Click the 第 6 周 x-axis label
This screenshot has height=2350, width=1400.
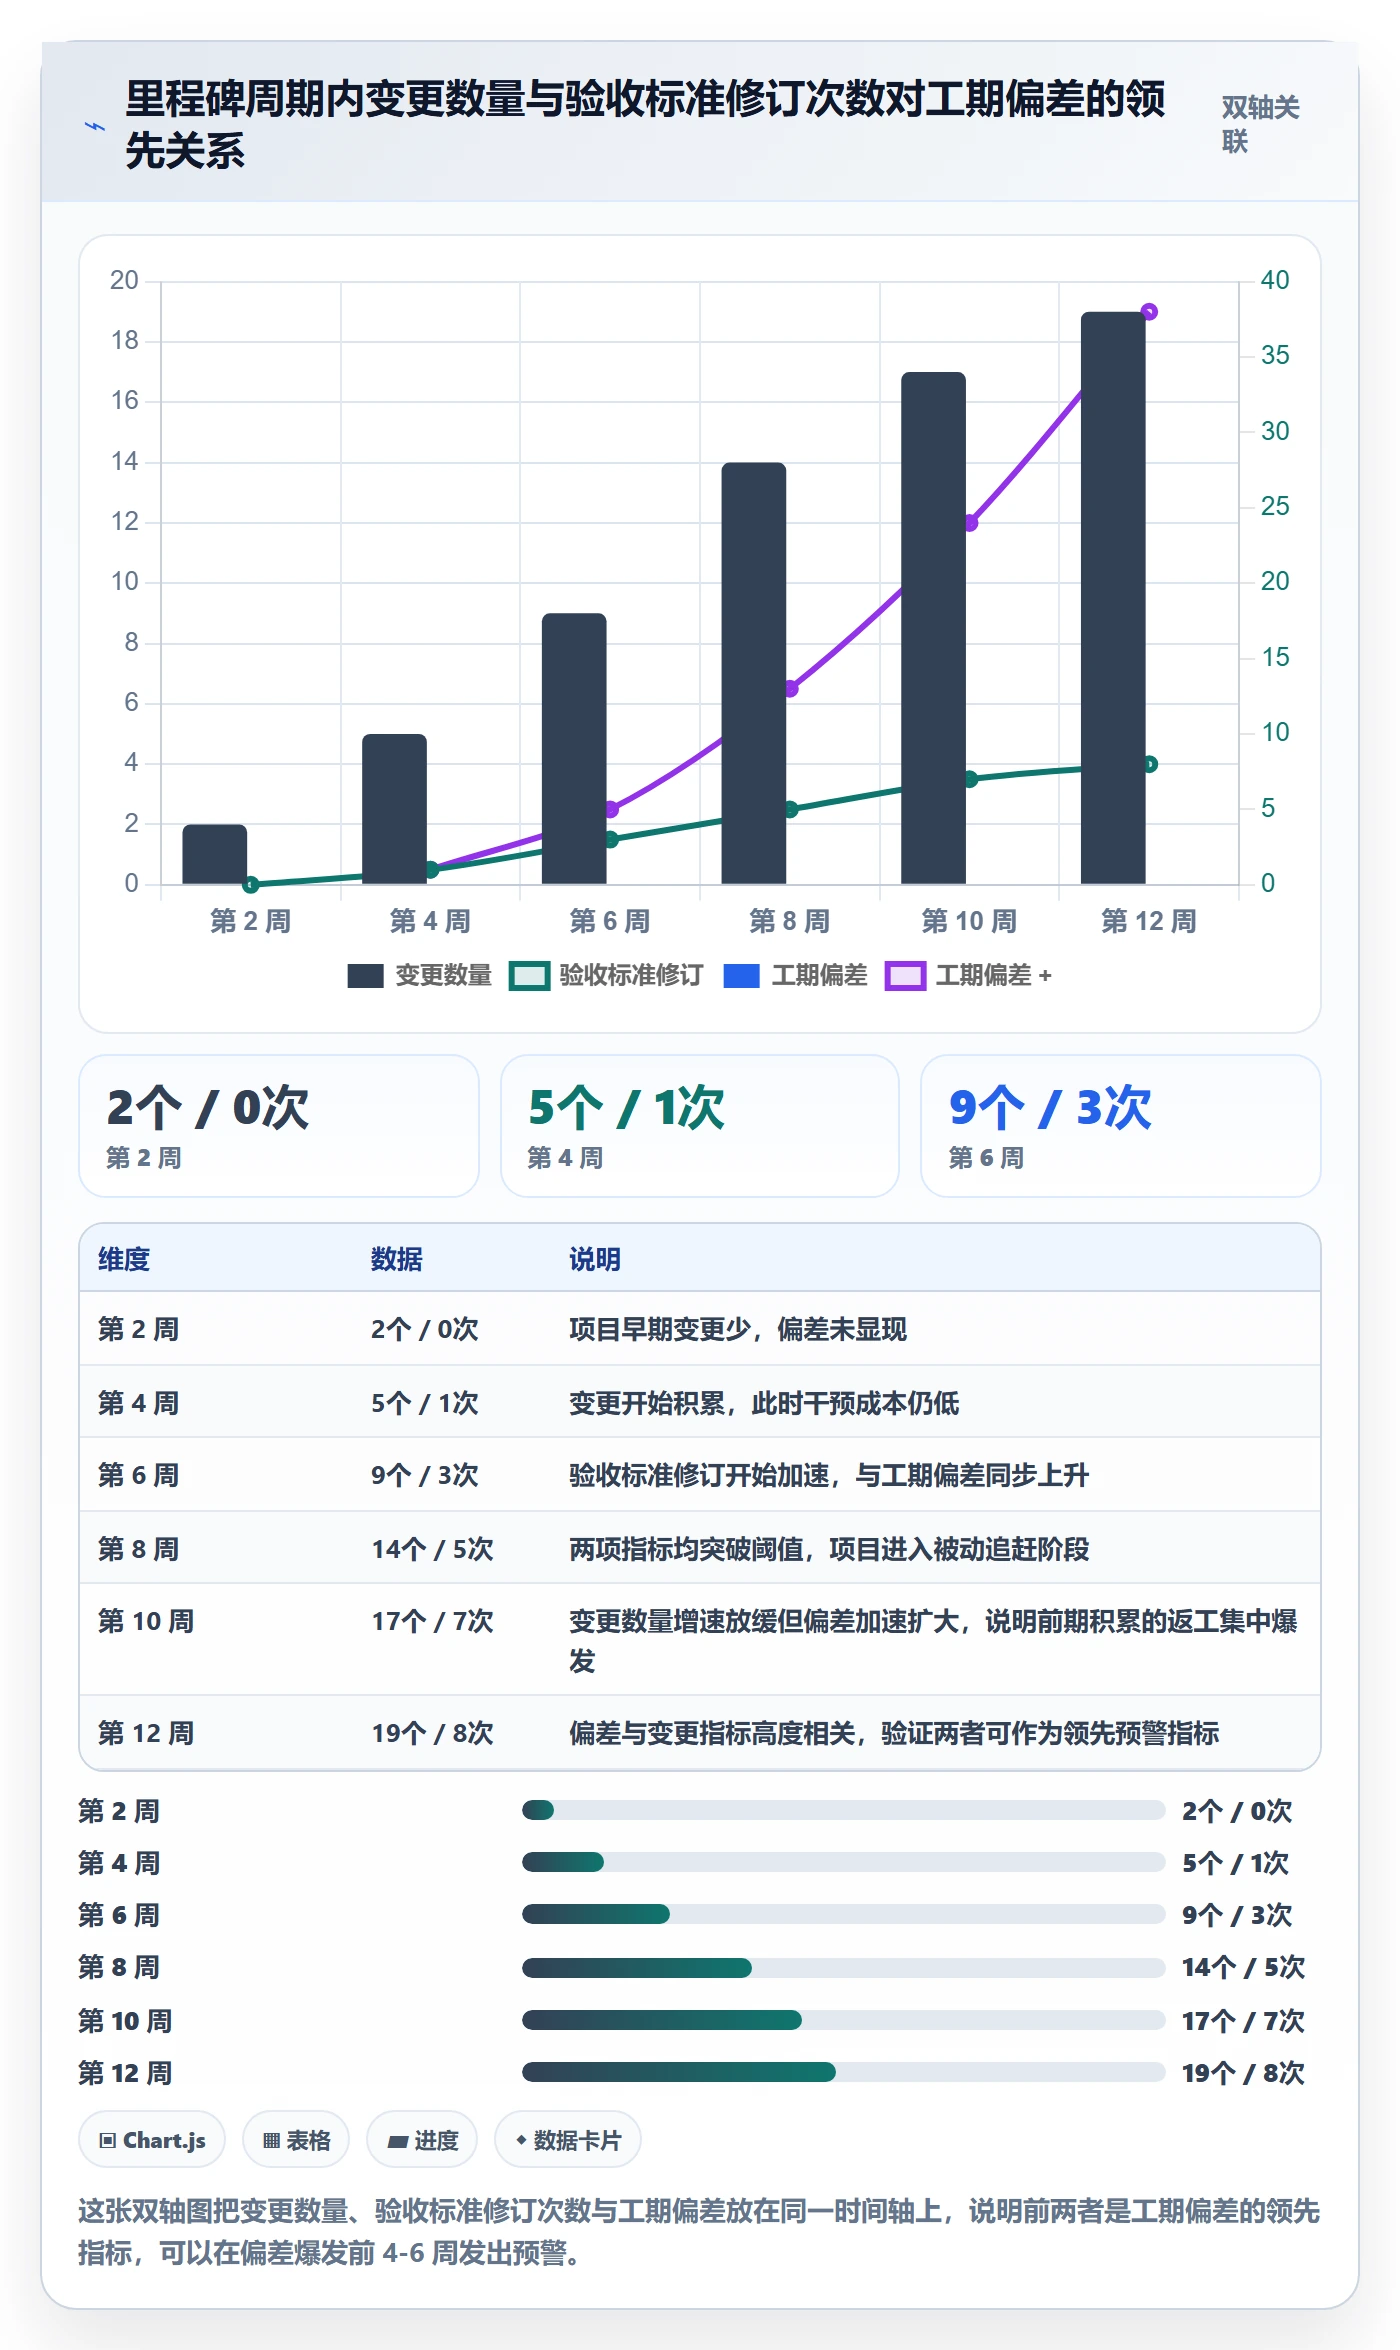coord(610,921)
